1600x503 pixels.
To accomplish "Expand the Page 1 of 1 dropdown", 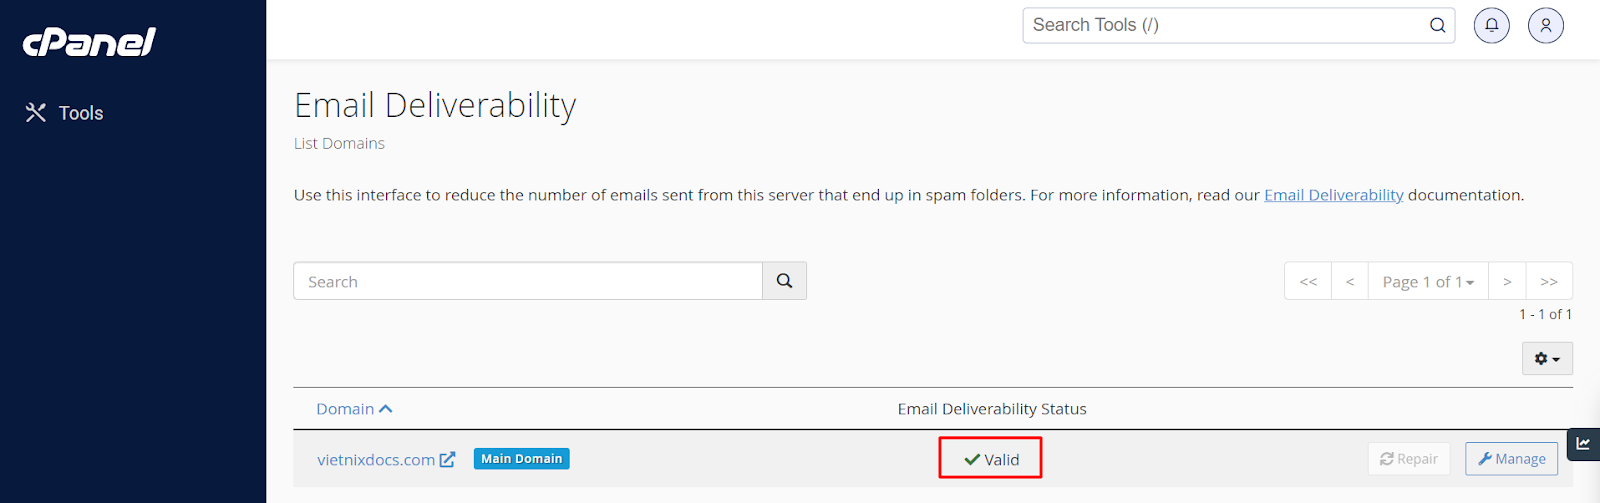I will point(1428,281).
